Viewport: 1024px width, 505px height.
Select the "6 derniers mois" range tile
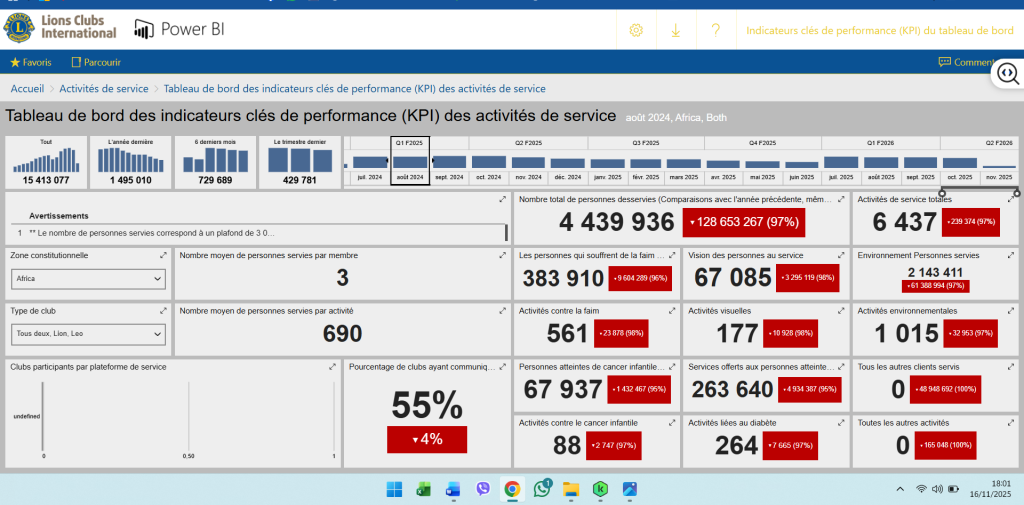[x=215, y=161]
